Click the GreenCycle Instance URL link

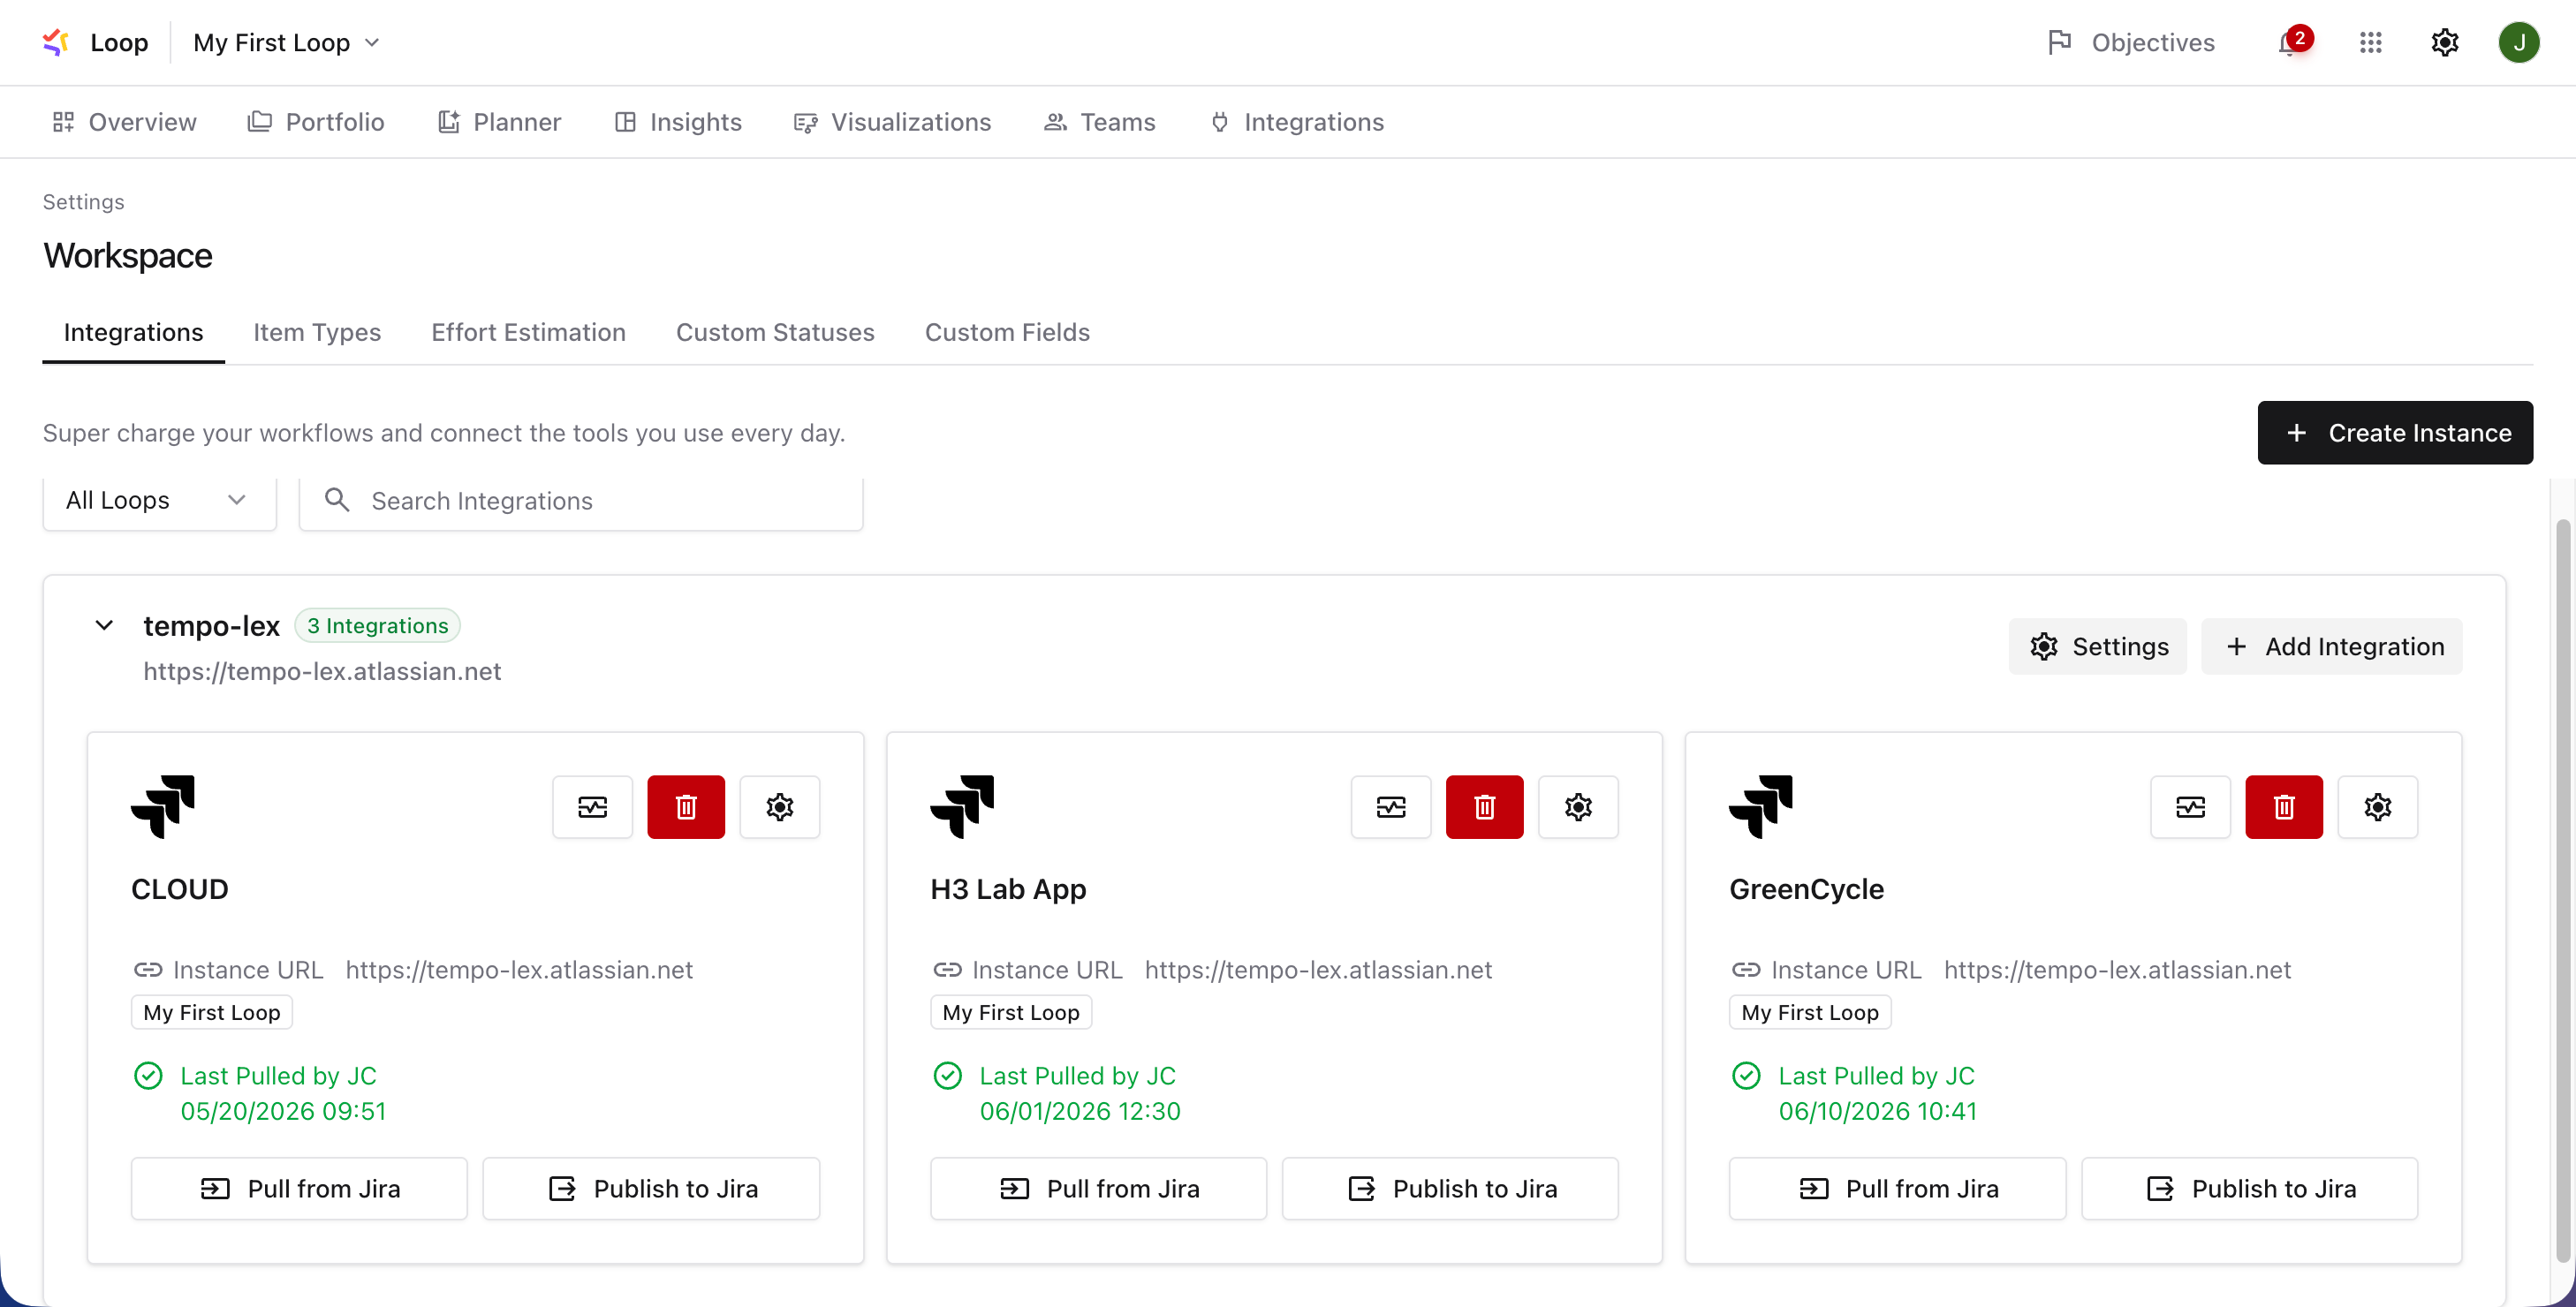point(2117,970)
